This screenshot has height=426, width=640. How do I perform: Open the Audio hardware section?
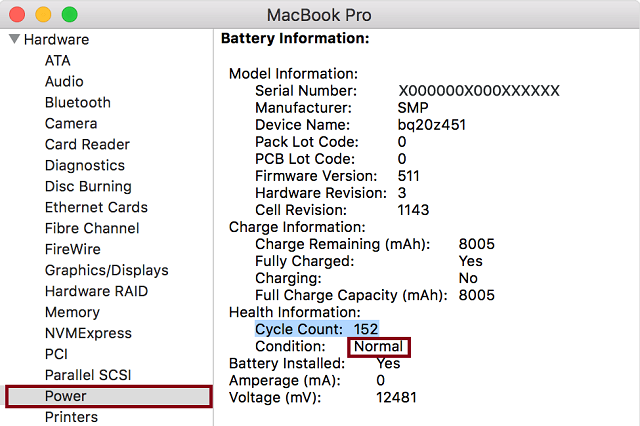coord(64,81)
